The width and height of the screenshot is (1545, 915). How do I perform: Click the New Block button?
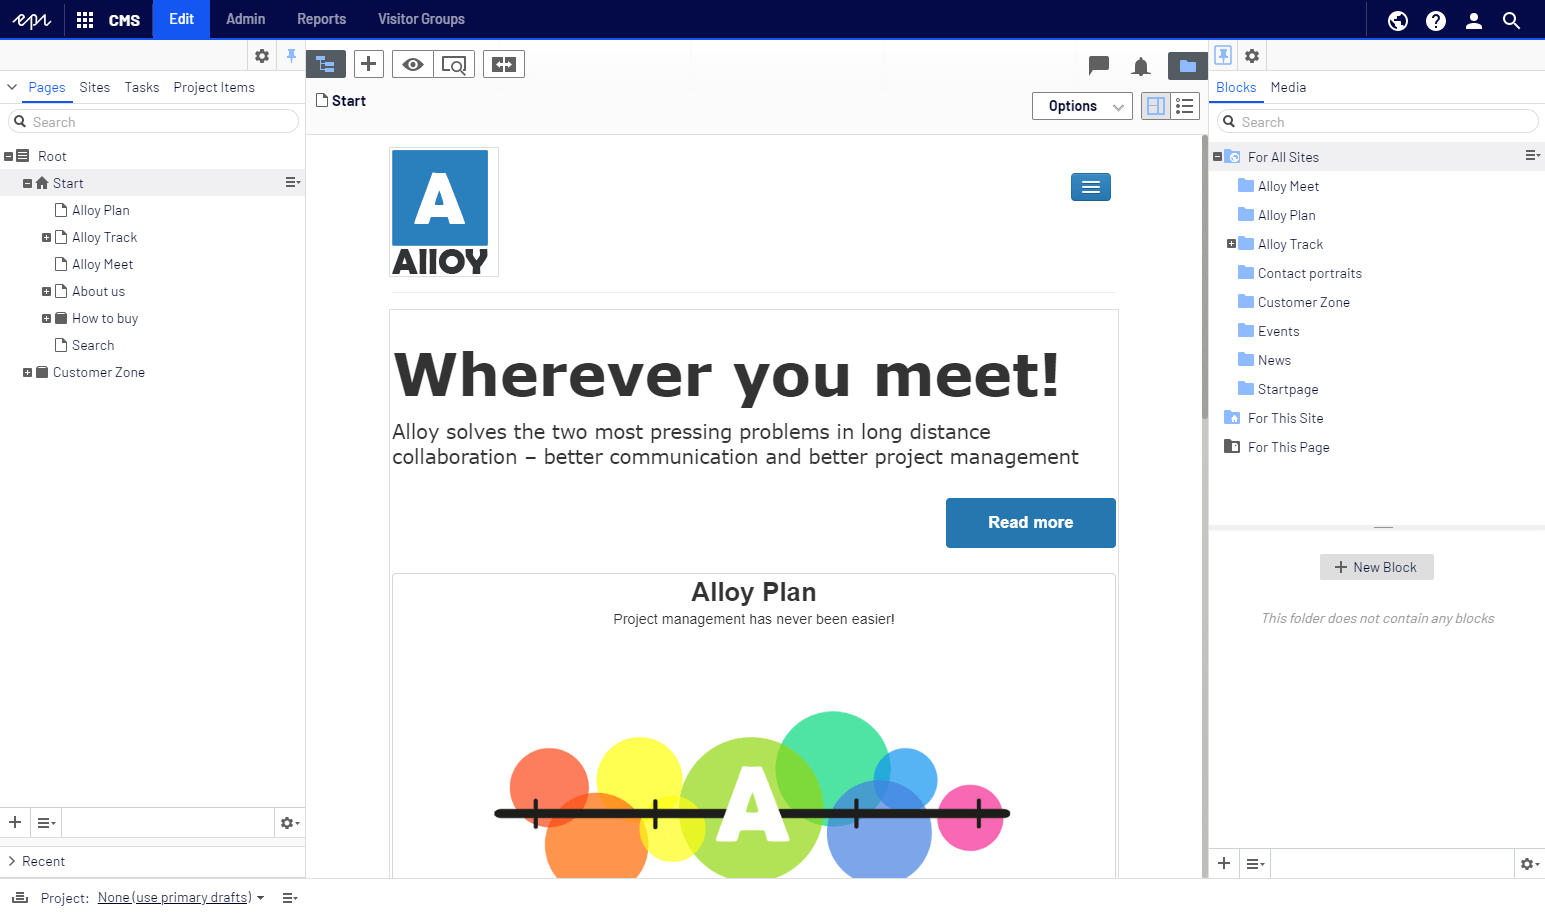pos(1376,567)
